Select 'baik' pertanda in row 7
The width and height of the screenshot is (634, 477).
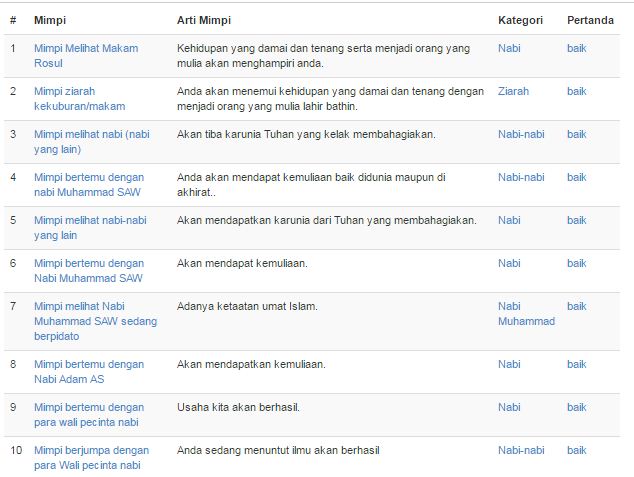pos(577,306)
